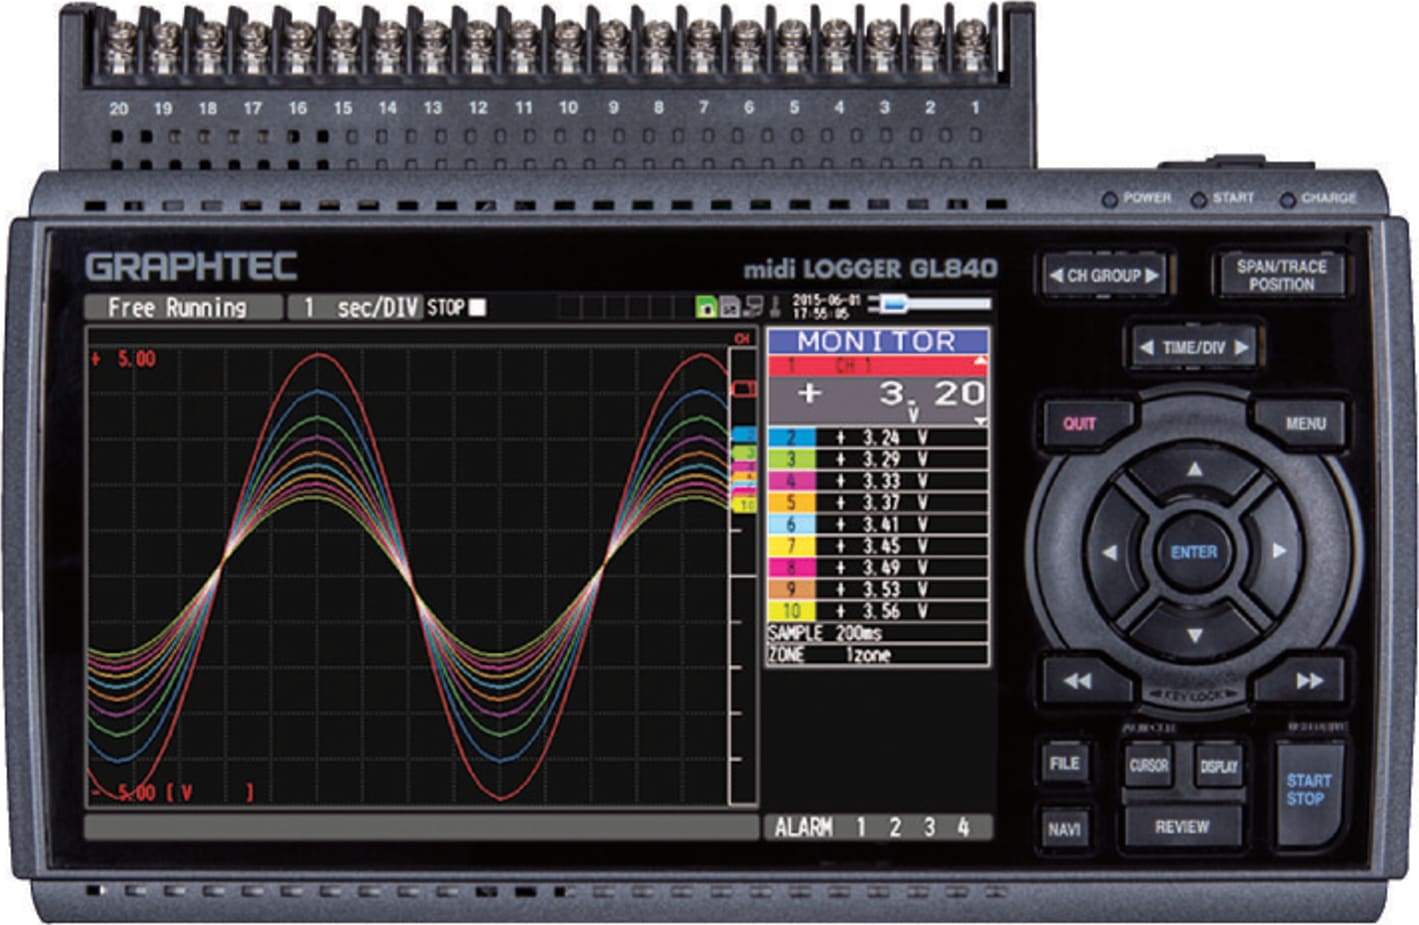Image resolution: width=1419 pixels, height=925 pixels.
Task: Push the down arrow direction key
Action: (x=1194, y=635)
